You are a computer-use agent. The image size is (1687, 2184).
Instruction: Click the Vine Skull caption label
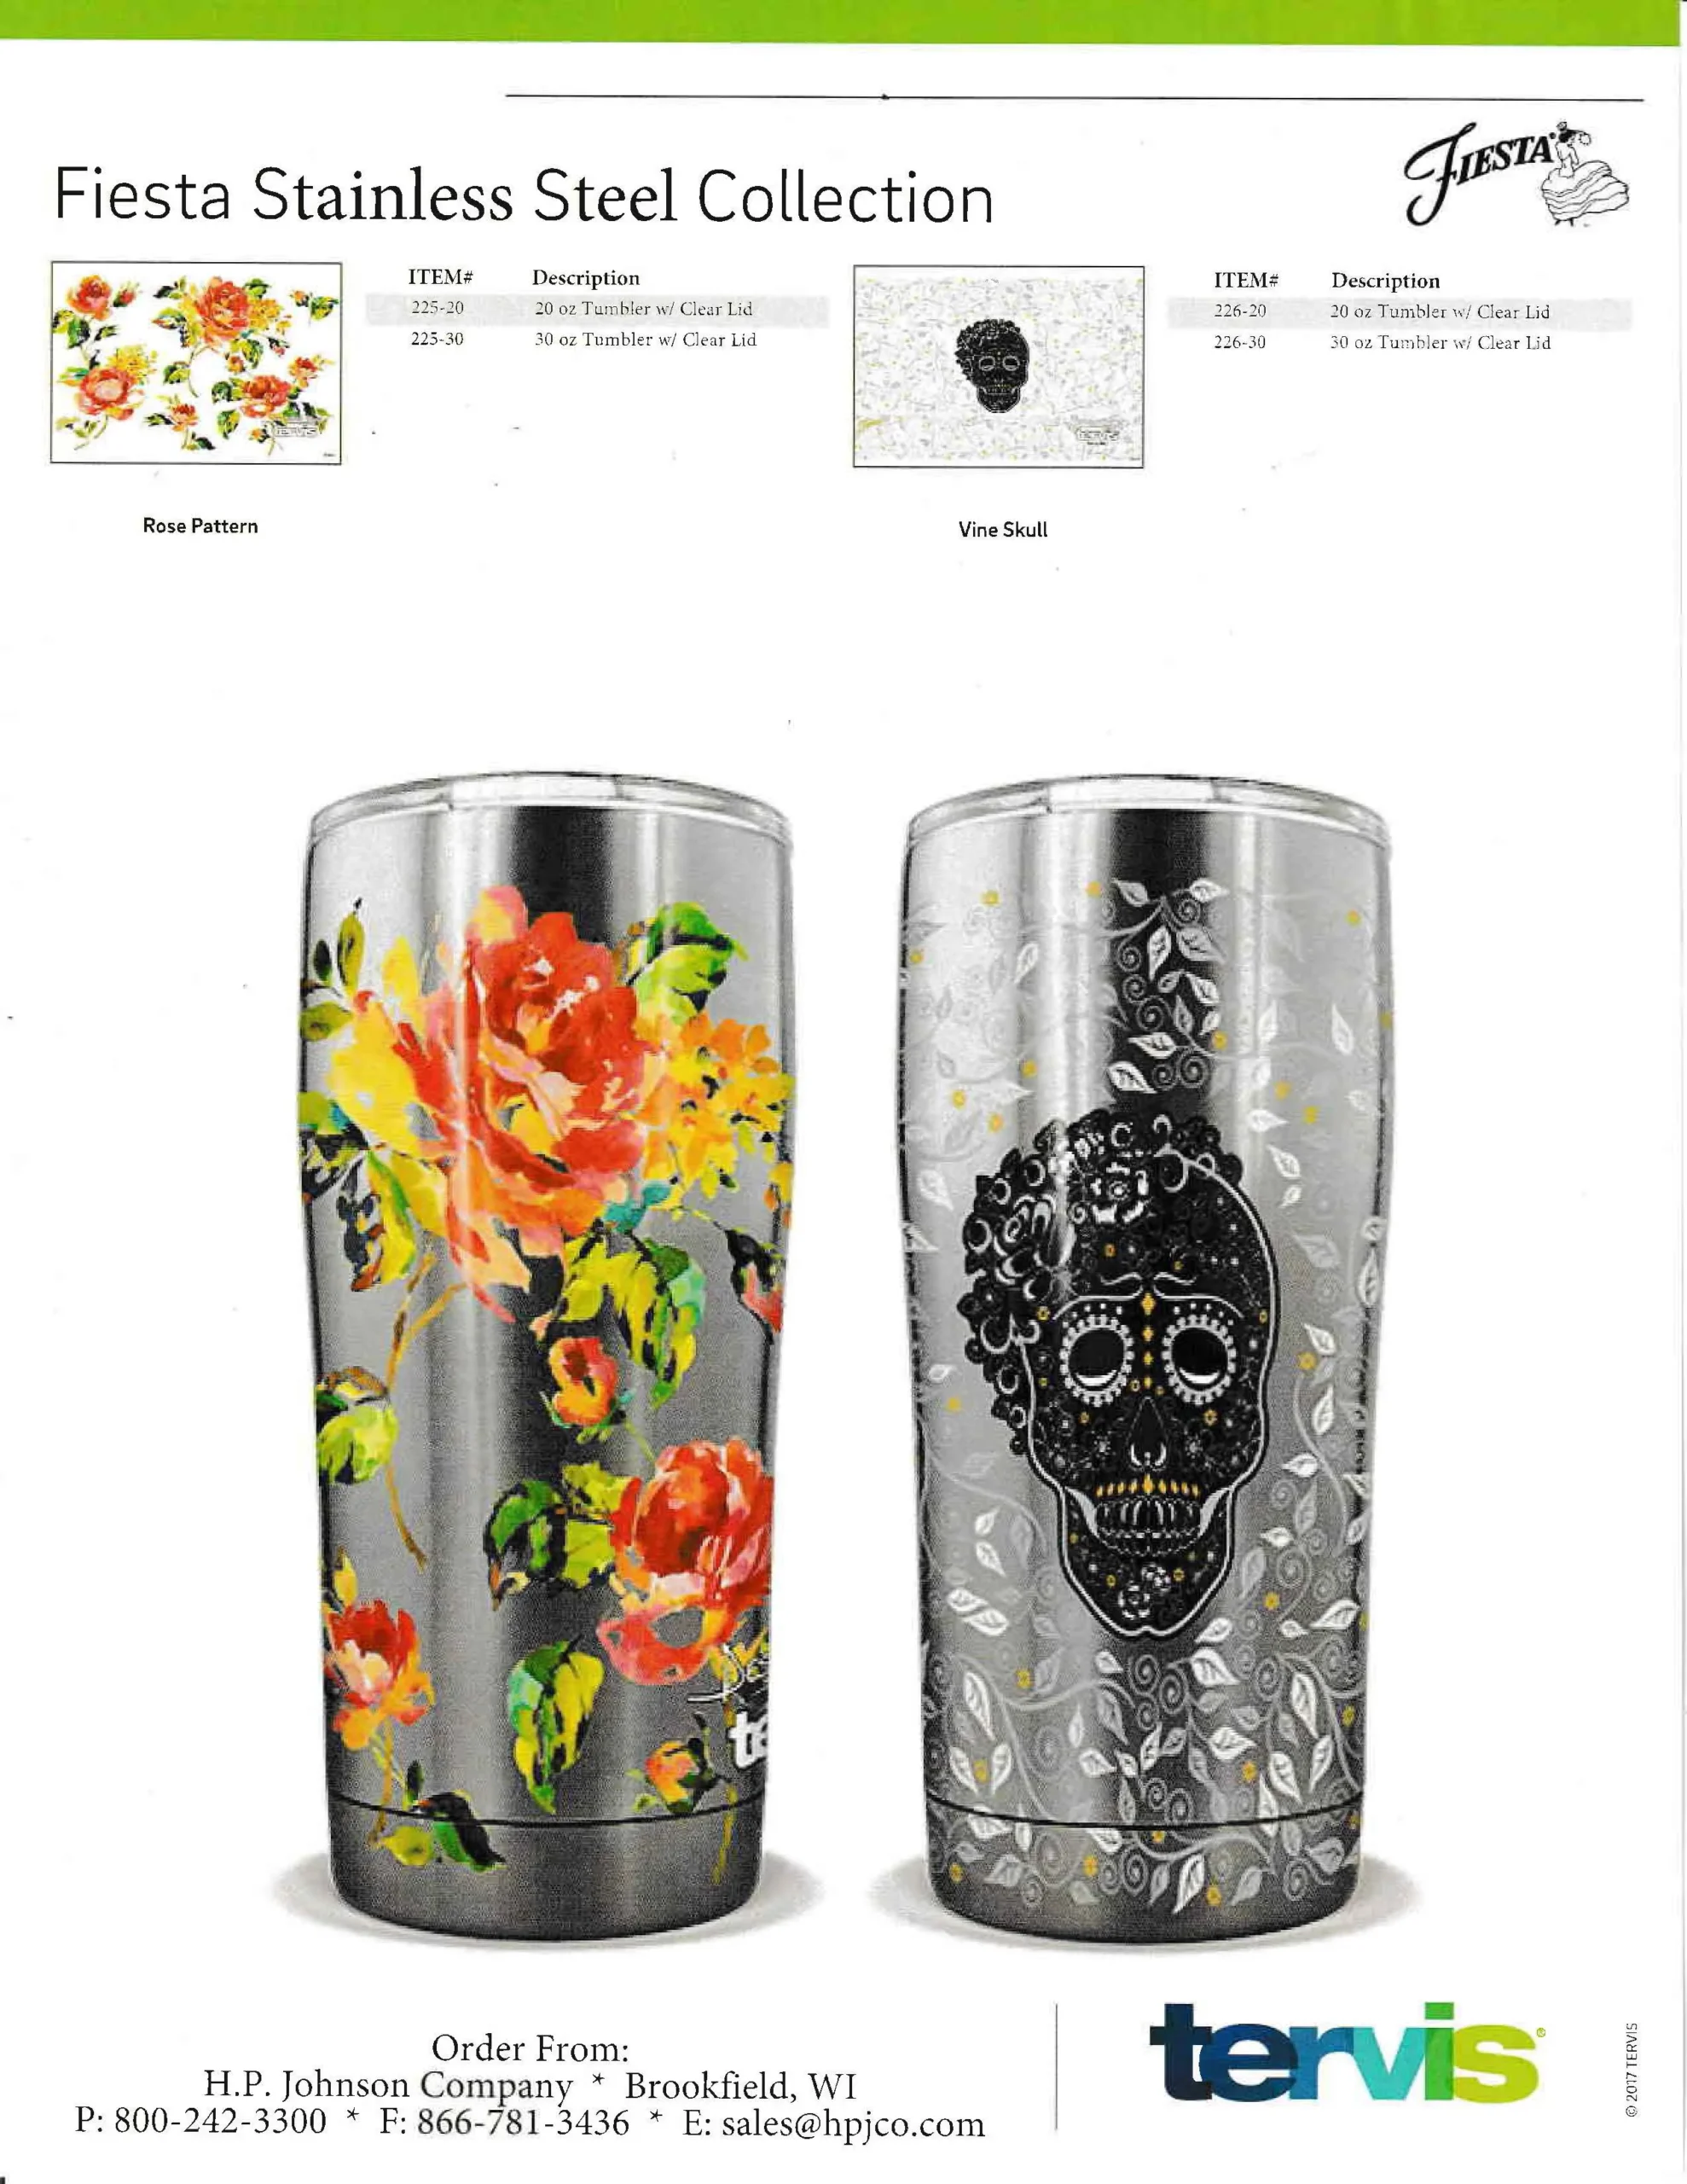click(1003, 530)
